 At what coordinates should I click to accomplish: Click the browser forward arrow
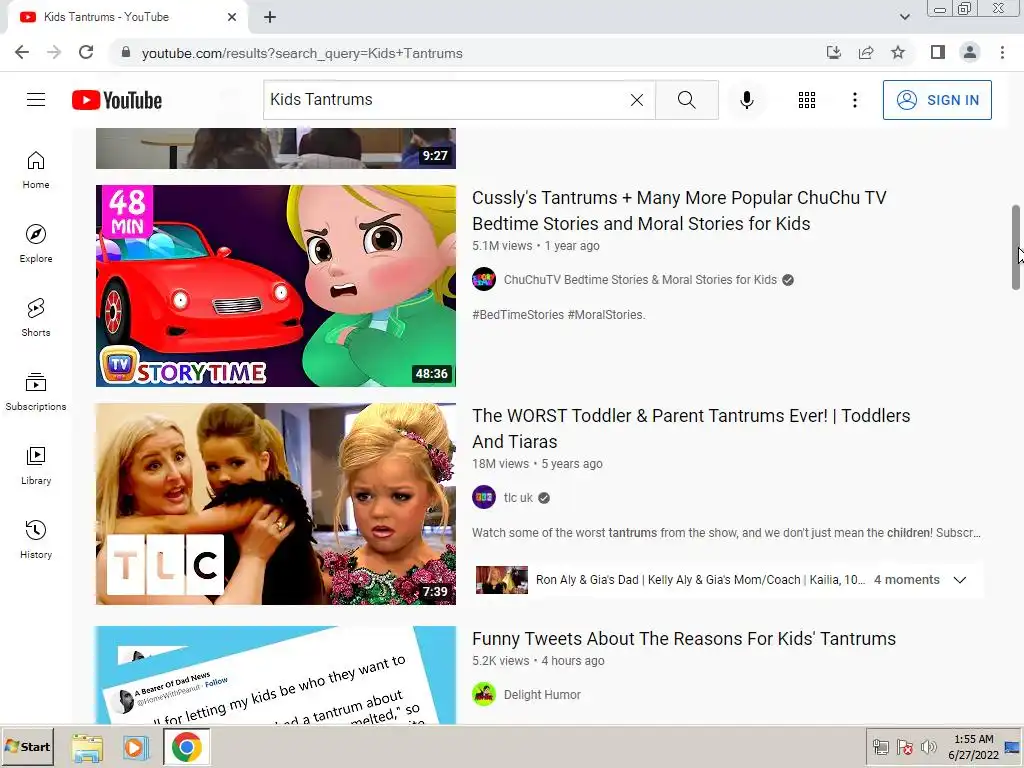tap(54, 53)
